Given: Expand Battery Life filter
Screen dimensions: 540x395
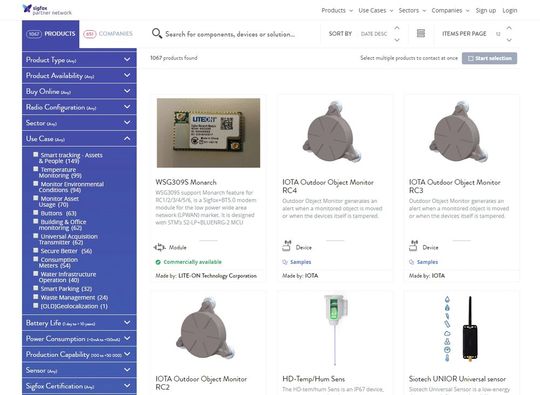Looking at the screenshot, I should pyautogui.click(x=79, y=323).
